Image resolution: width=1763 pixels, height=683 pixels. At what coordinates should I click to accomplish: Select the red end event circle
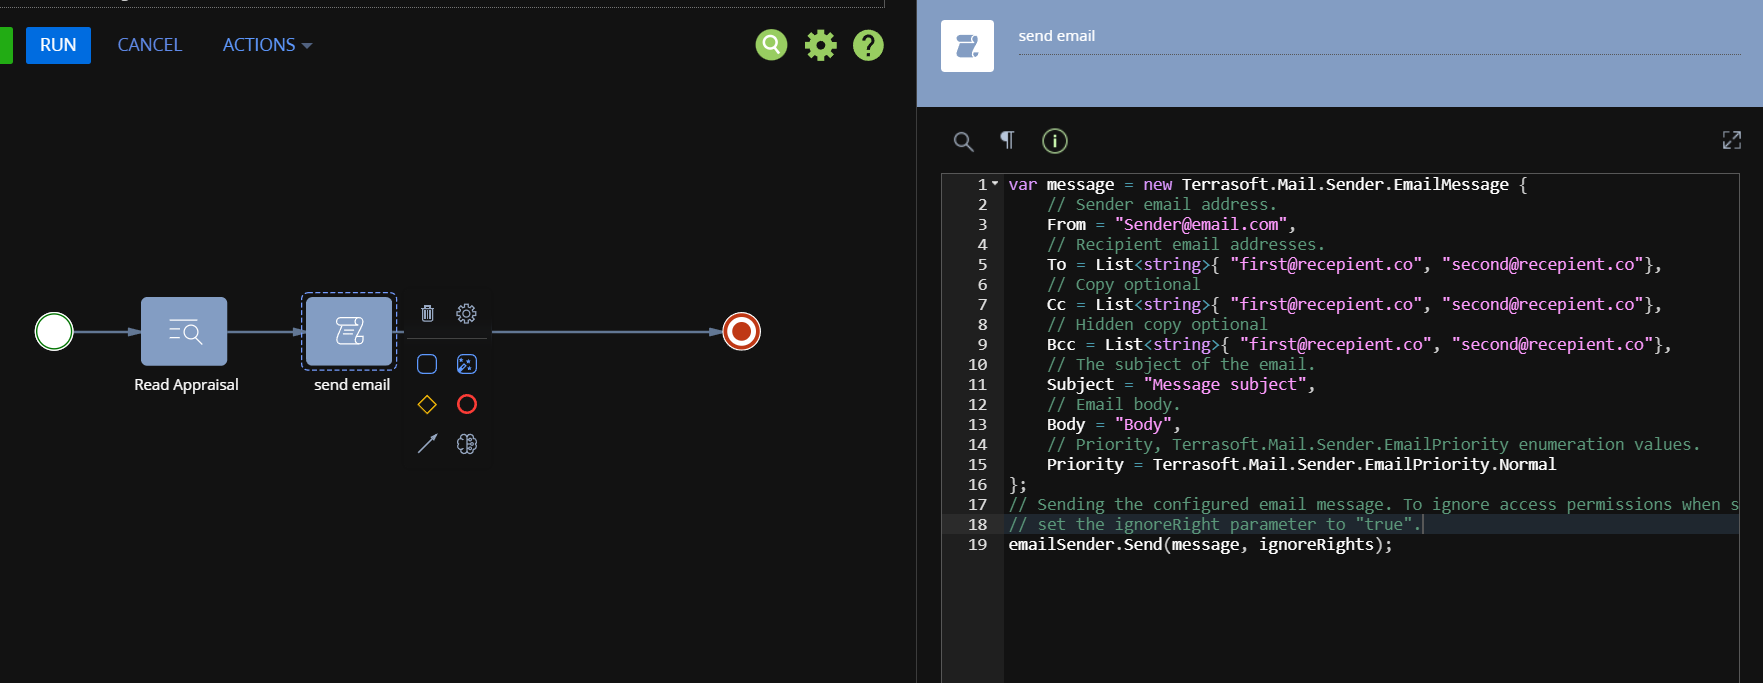click(x=742, y=331)
